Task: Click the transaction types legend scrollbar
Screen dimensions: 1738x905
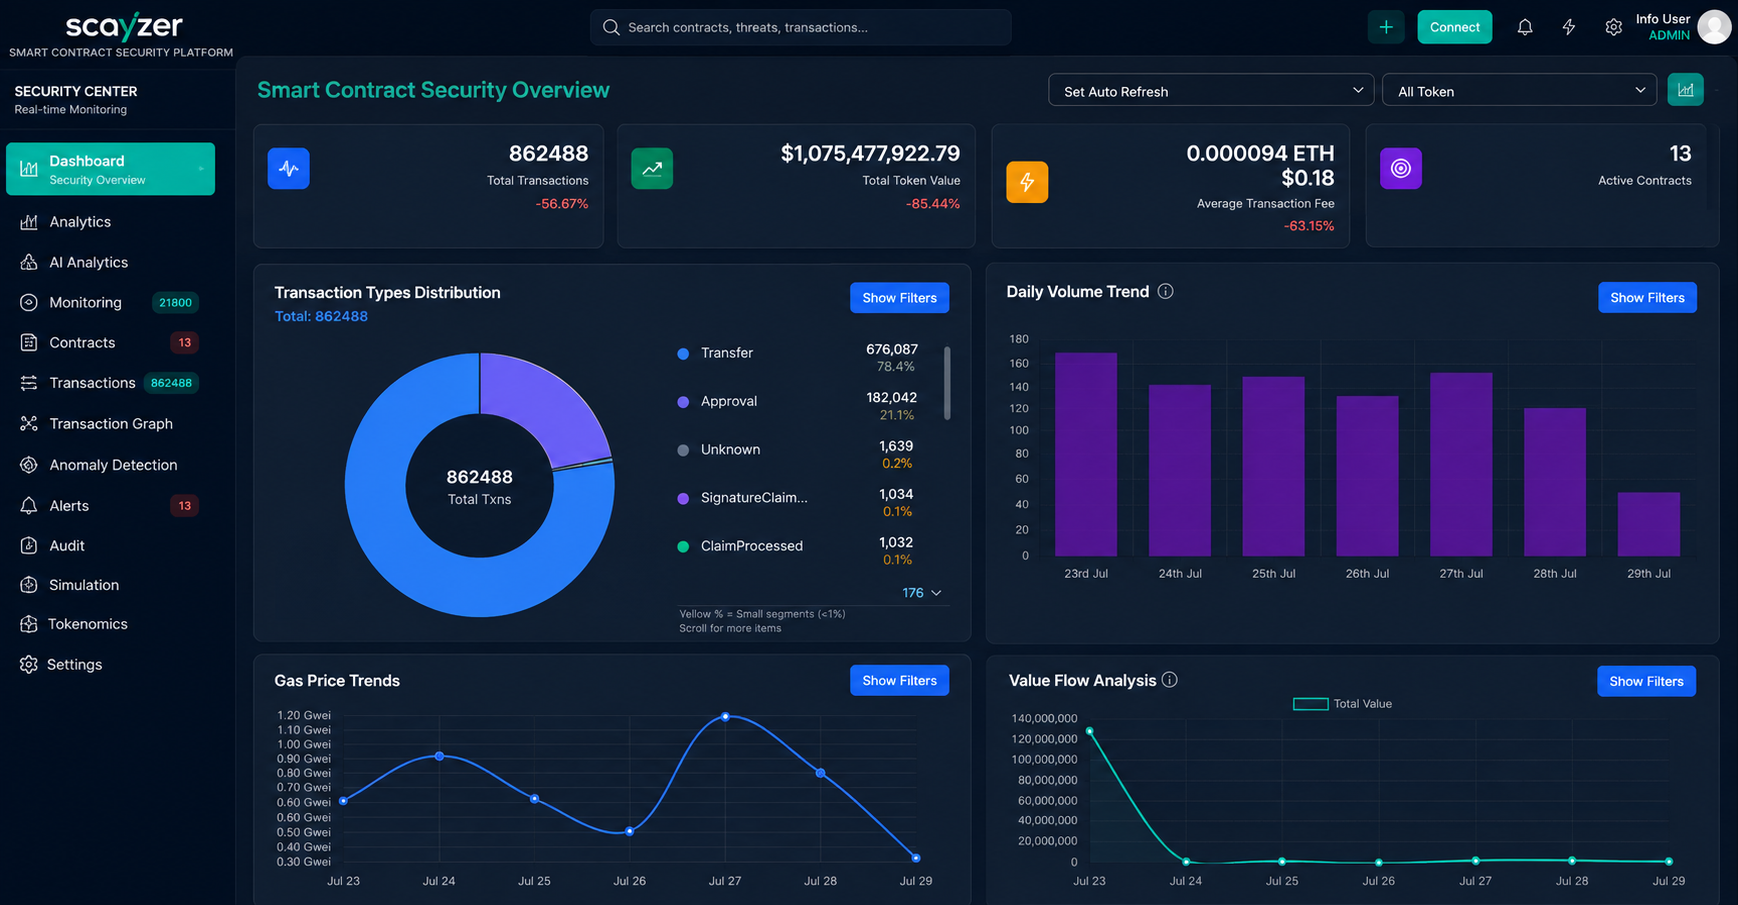Action: click(x=947, y=383)
